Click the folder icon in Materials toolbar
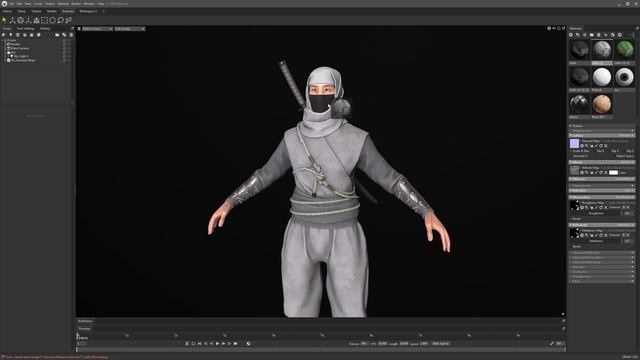The height and width of the screenshot is (360, 640). [591, 35]
